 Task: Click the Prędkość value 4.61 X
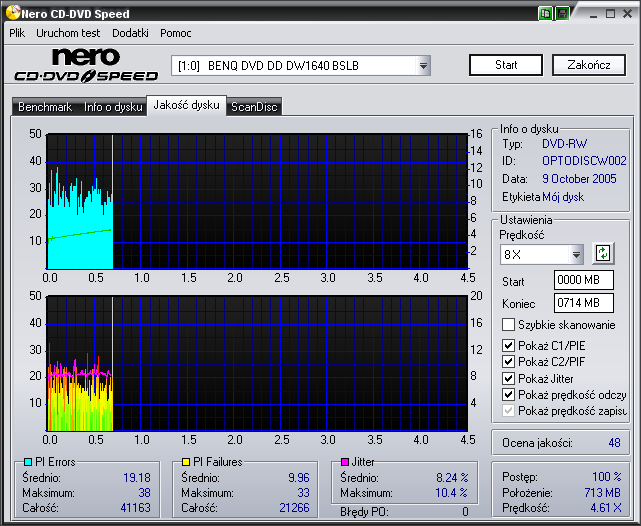(606, 508)
